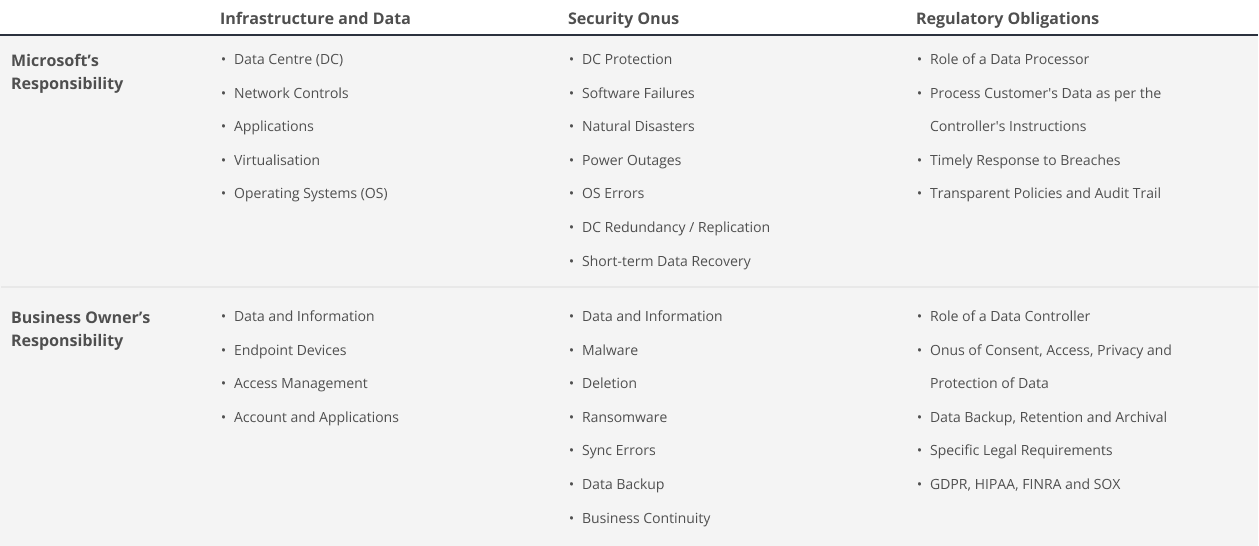Click the Endpoint Devices list item
The width and height of the screenshot is (1259, 546).
click(x=290, y=350)
